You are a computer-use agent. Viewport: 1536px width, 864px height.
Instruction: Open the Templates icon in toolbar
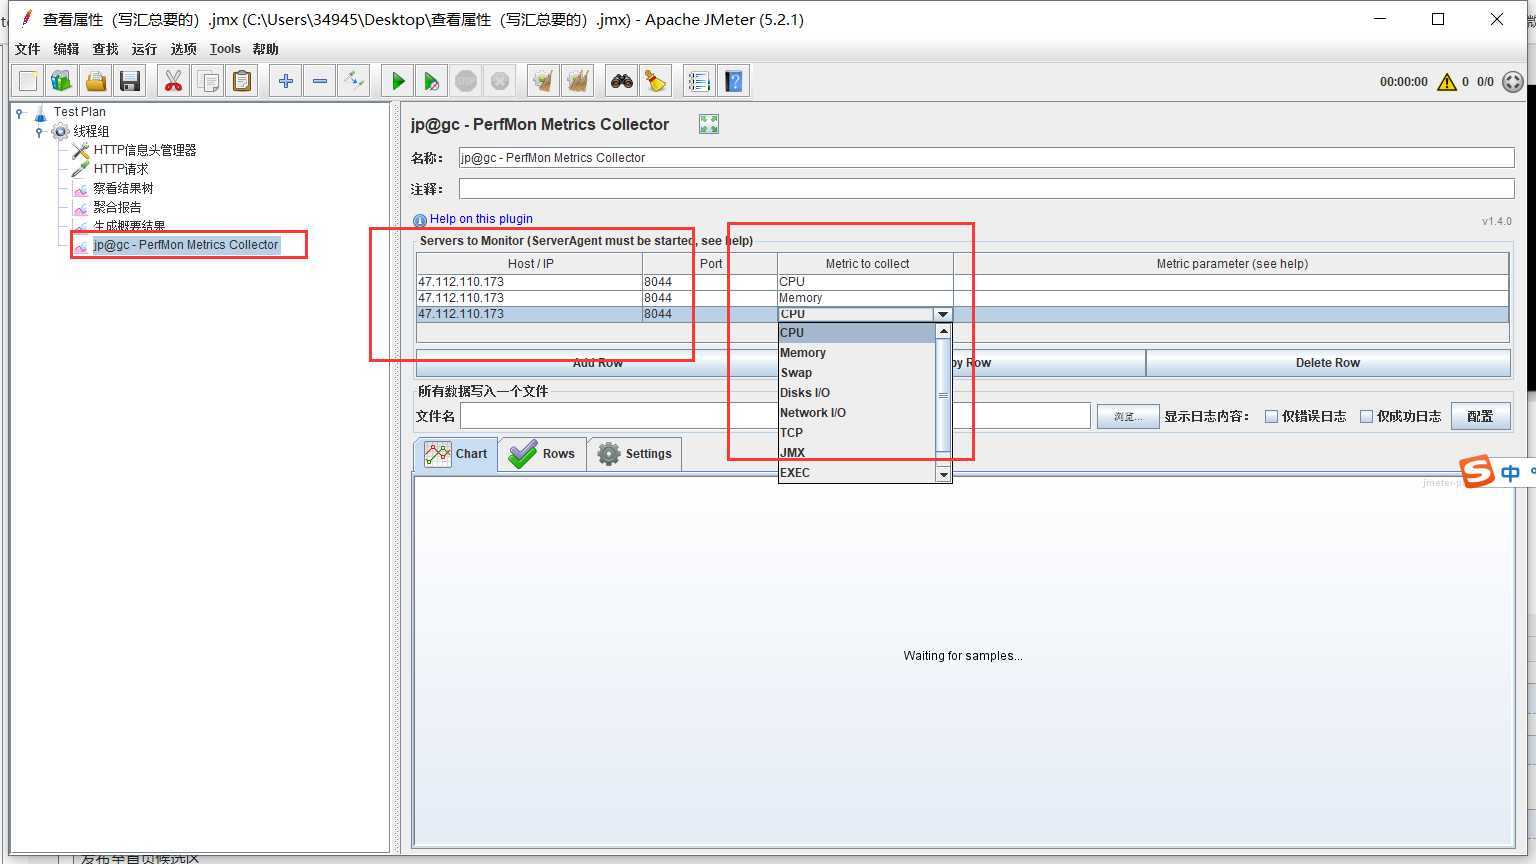click(x=62, y=81)
